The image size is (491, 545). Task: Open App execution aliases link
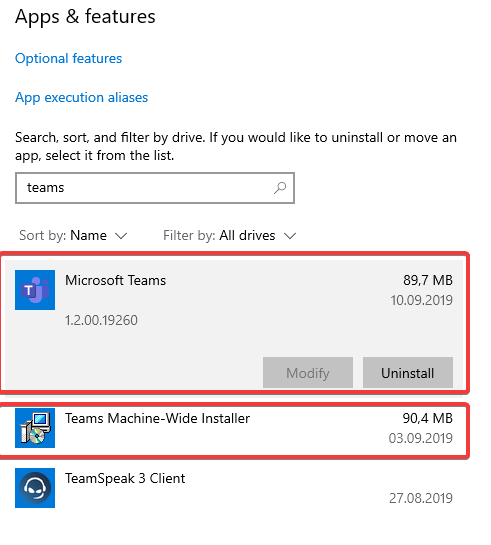pos(81,97)
